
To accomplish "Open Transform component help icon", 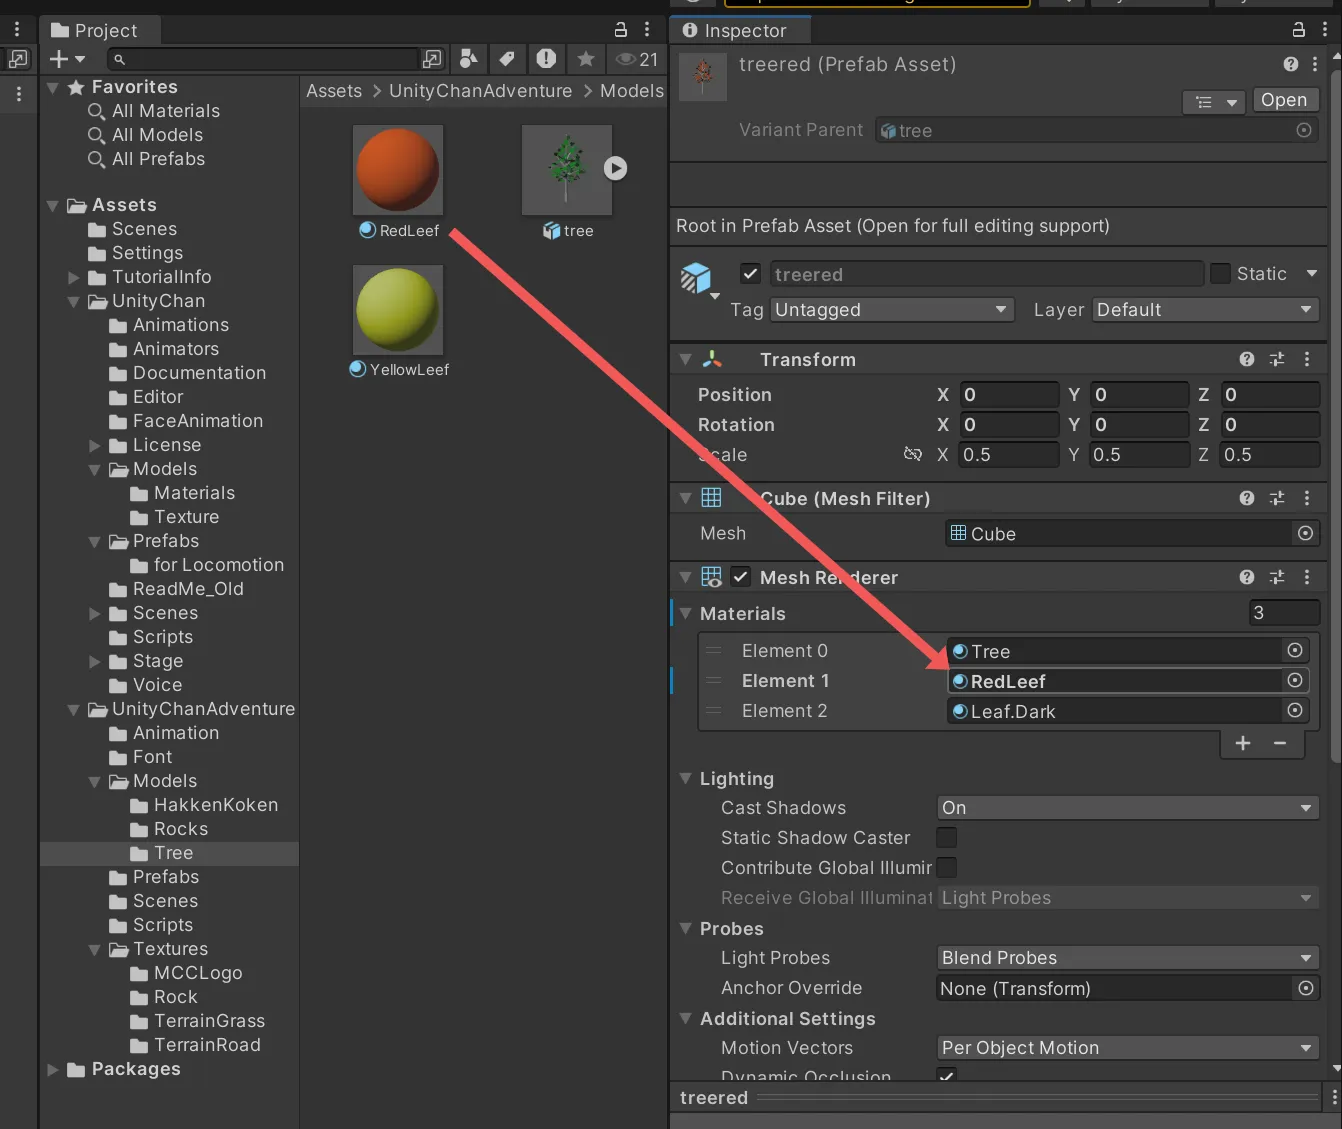I will click(1246, 359).
